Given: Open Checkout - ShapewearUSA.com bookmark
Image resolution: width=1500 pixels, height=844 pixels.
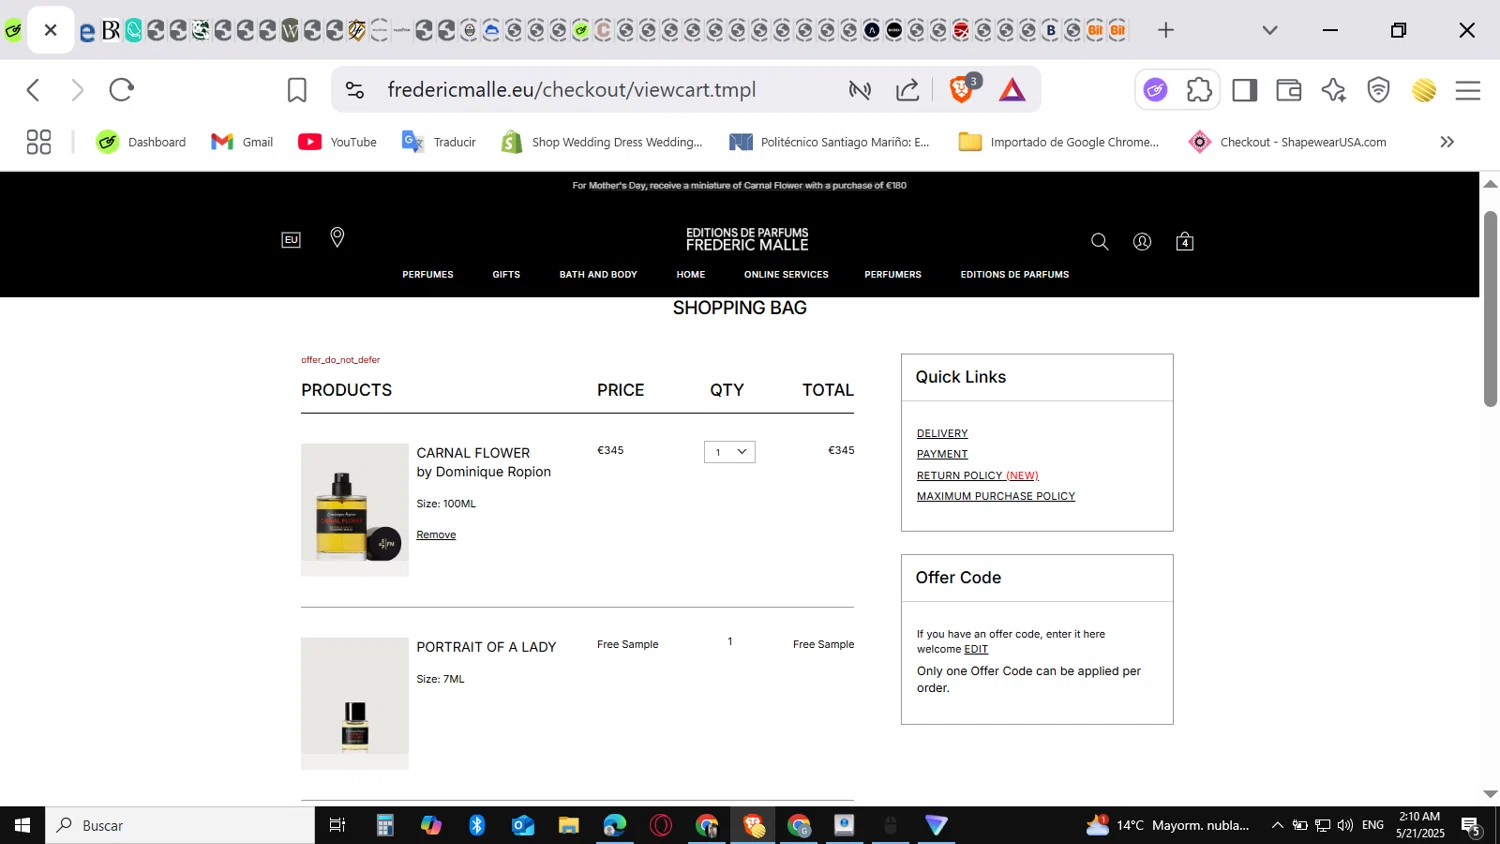Looking at the screenshot, I should 1287,142.
